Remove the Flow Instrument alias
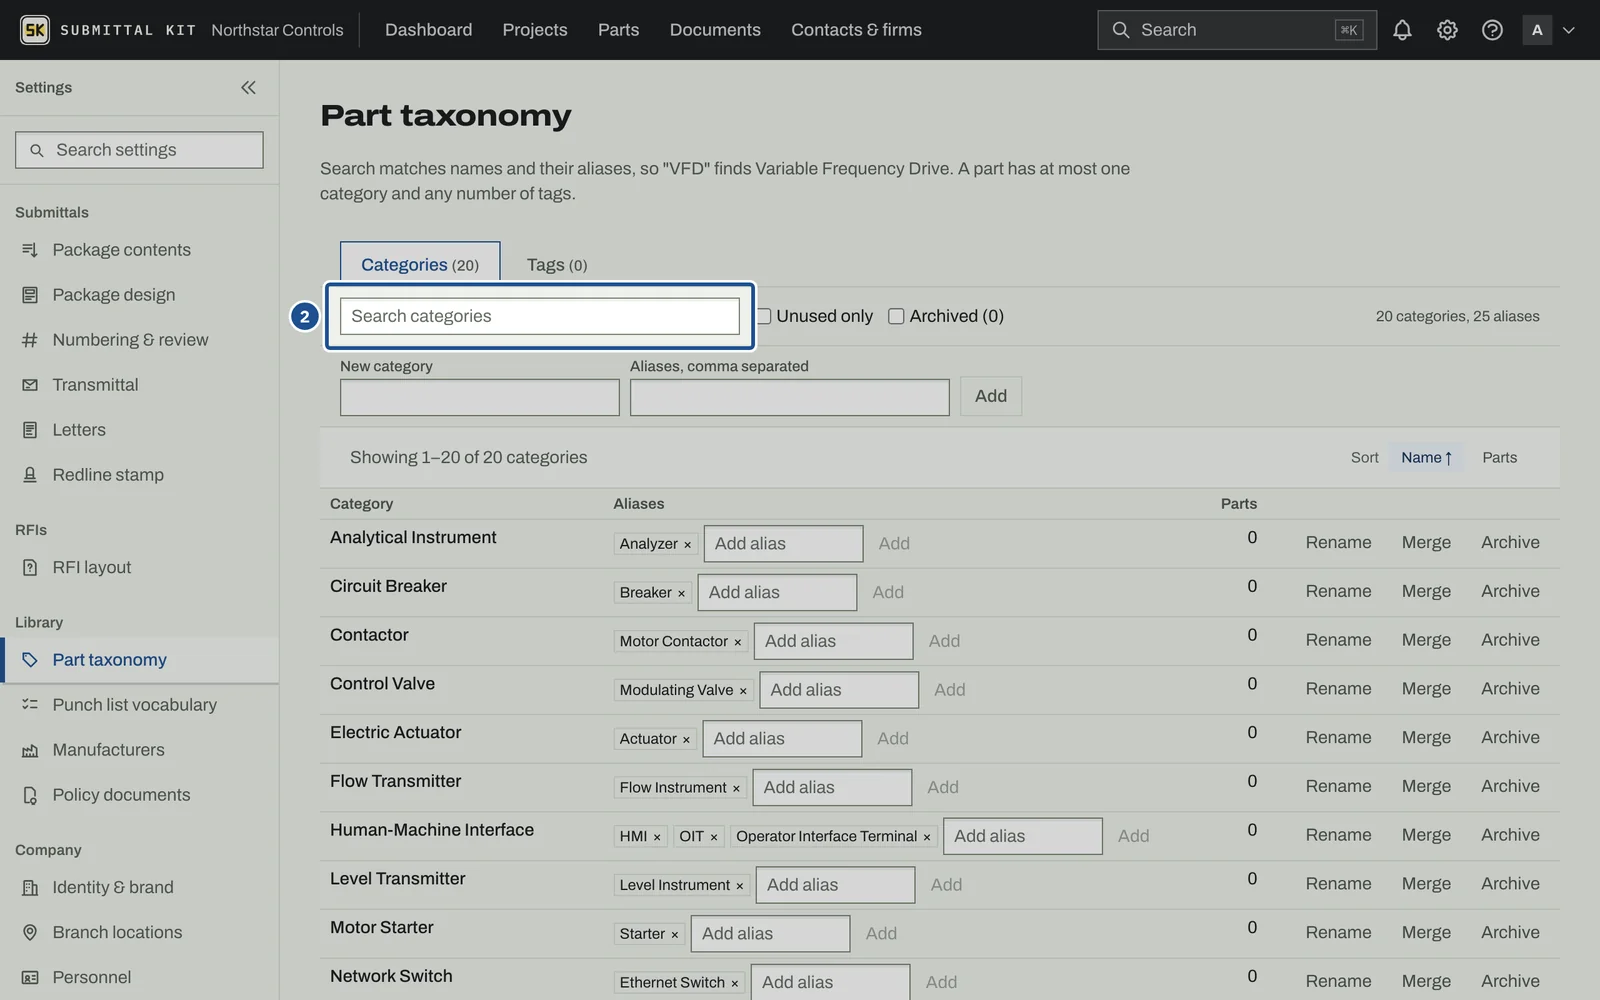 736,788
